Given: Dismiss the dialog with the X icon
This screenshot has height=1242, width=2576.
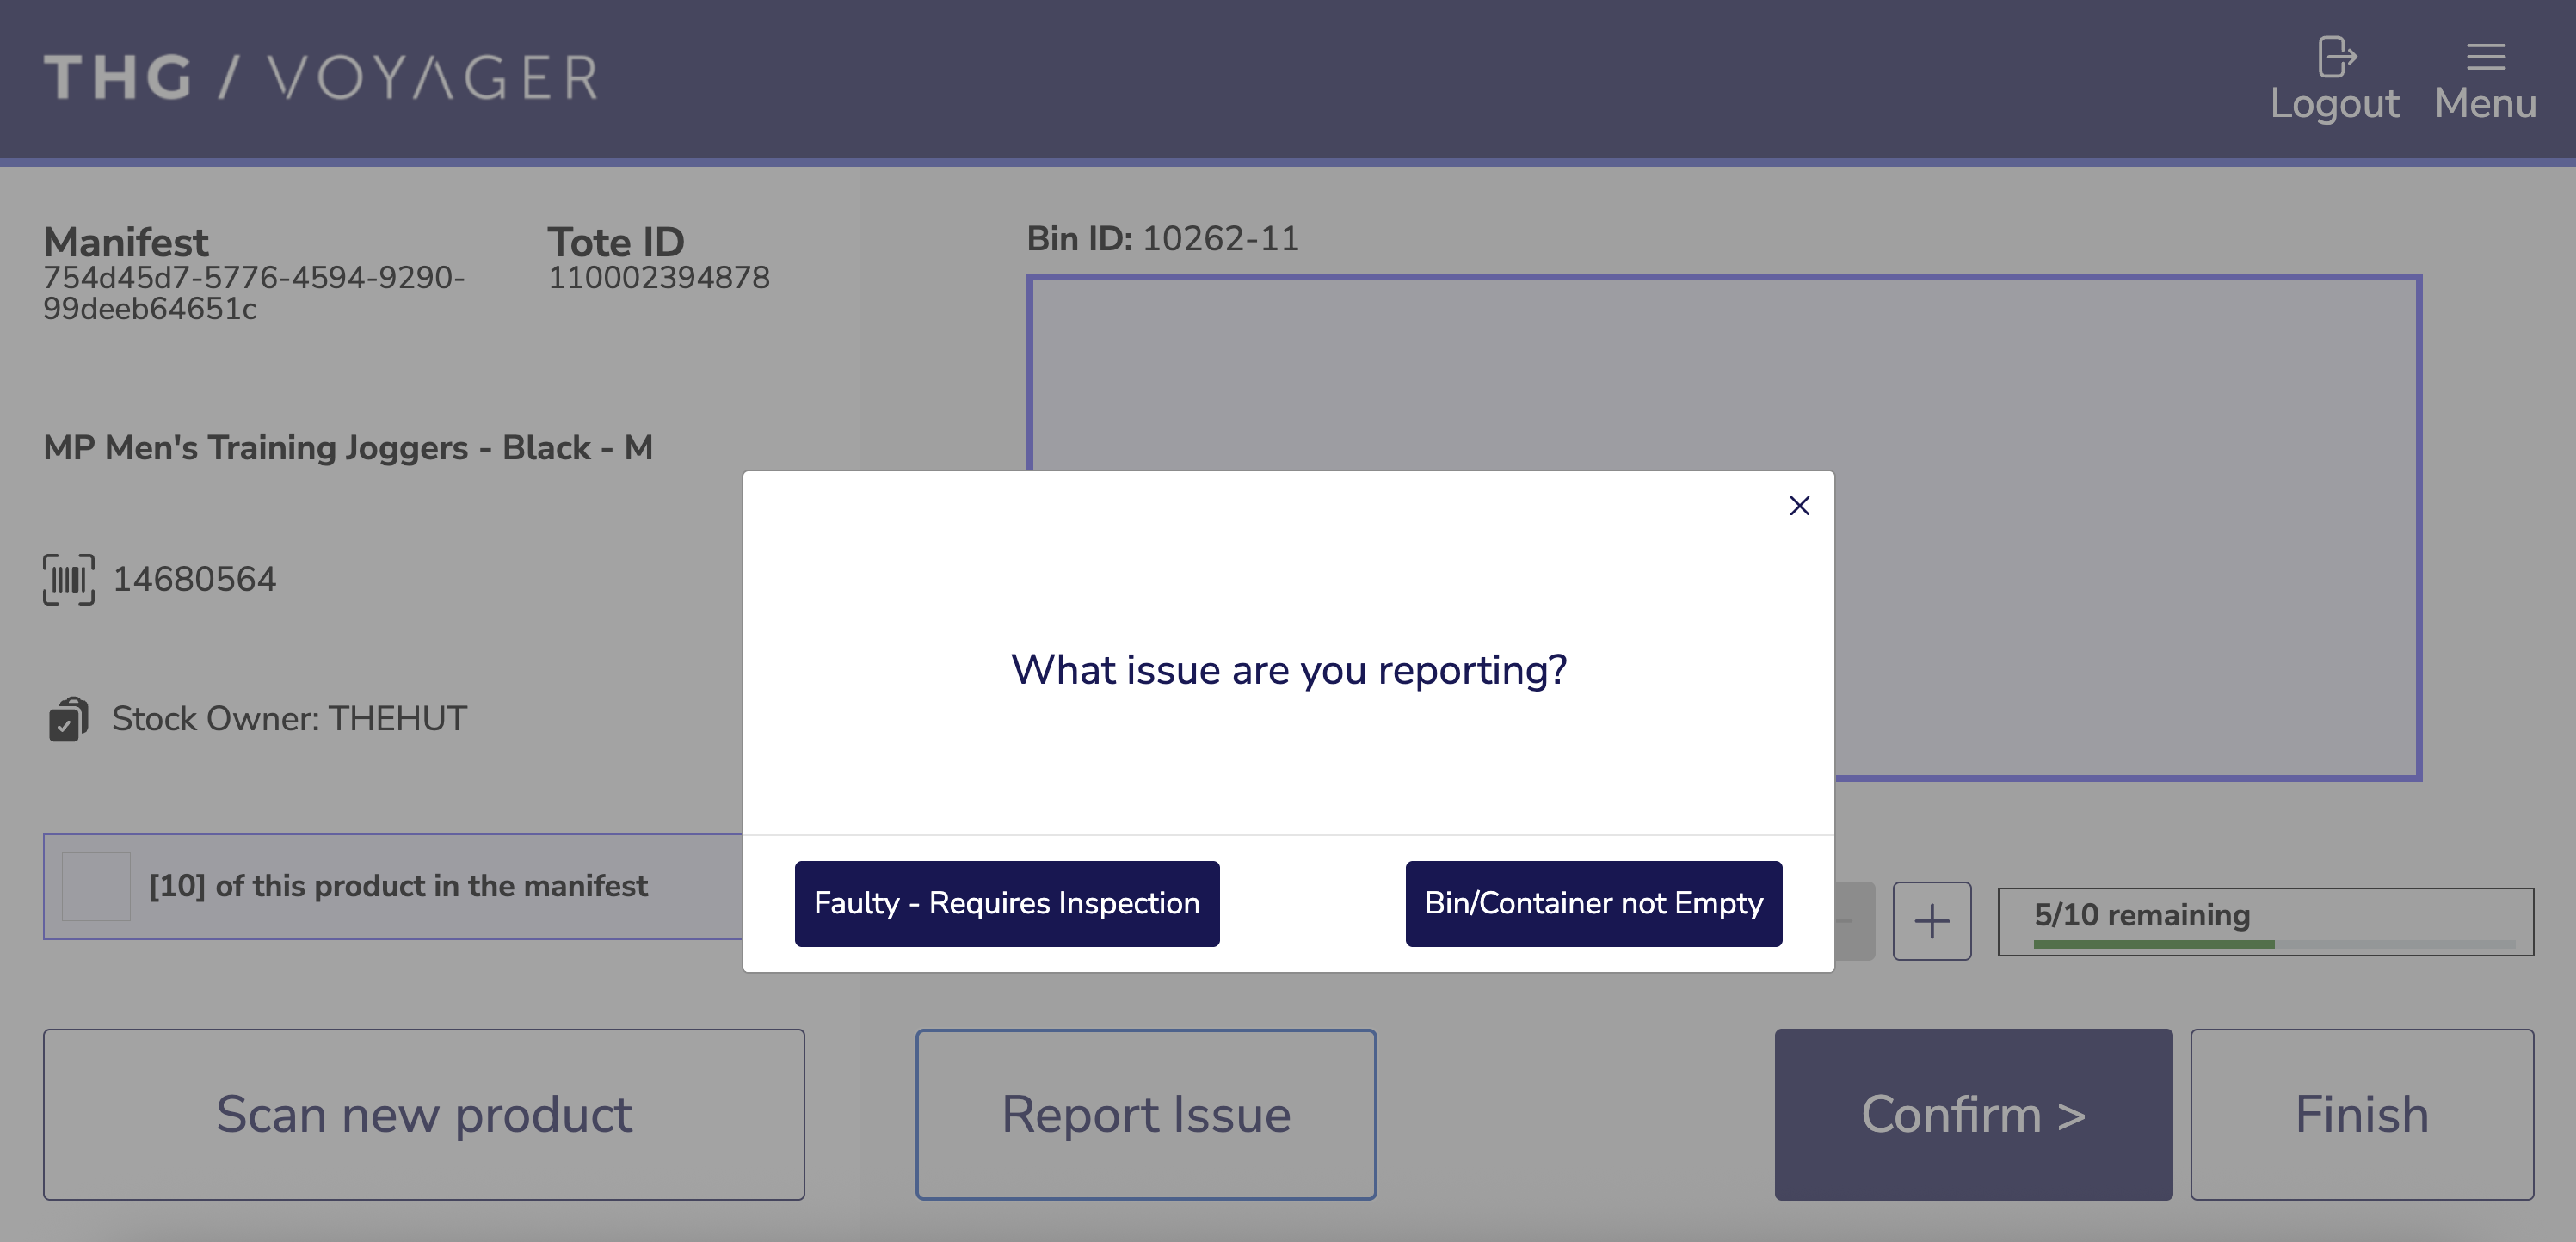Looking at the screenshot, I should click(1799, 505).
